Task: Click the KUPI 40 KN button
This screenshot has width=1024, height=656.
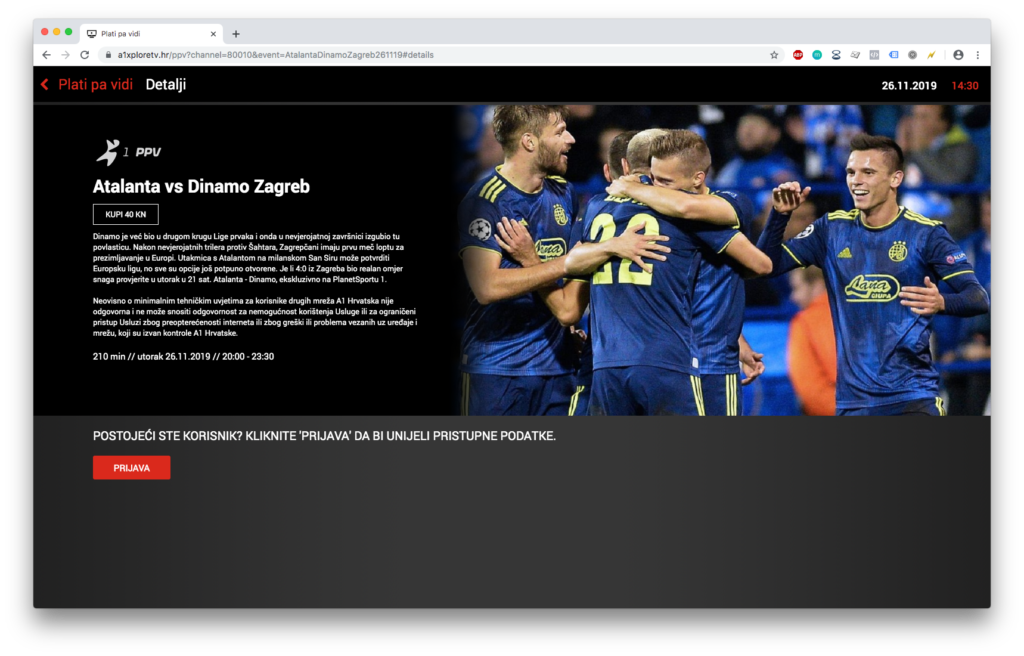Action: click(x=126, y=214)
